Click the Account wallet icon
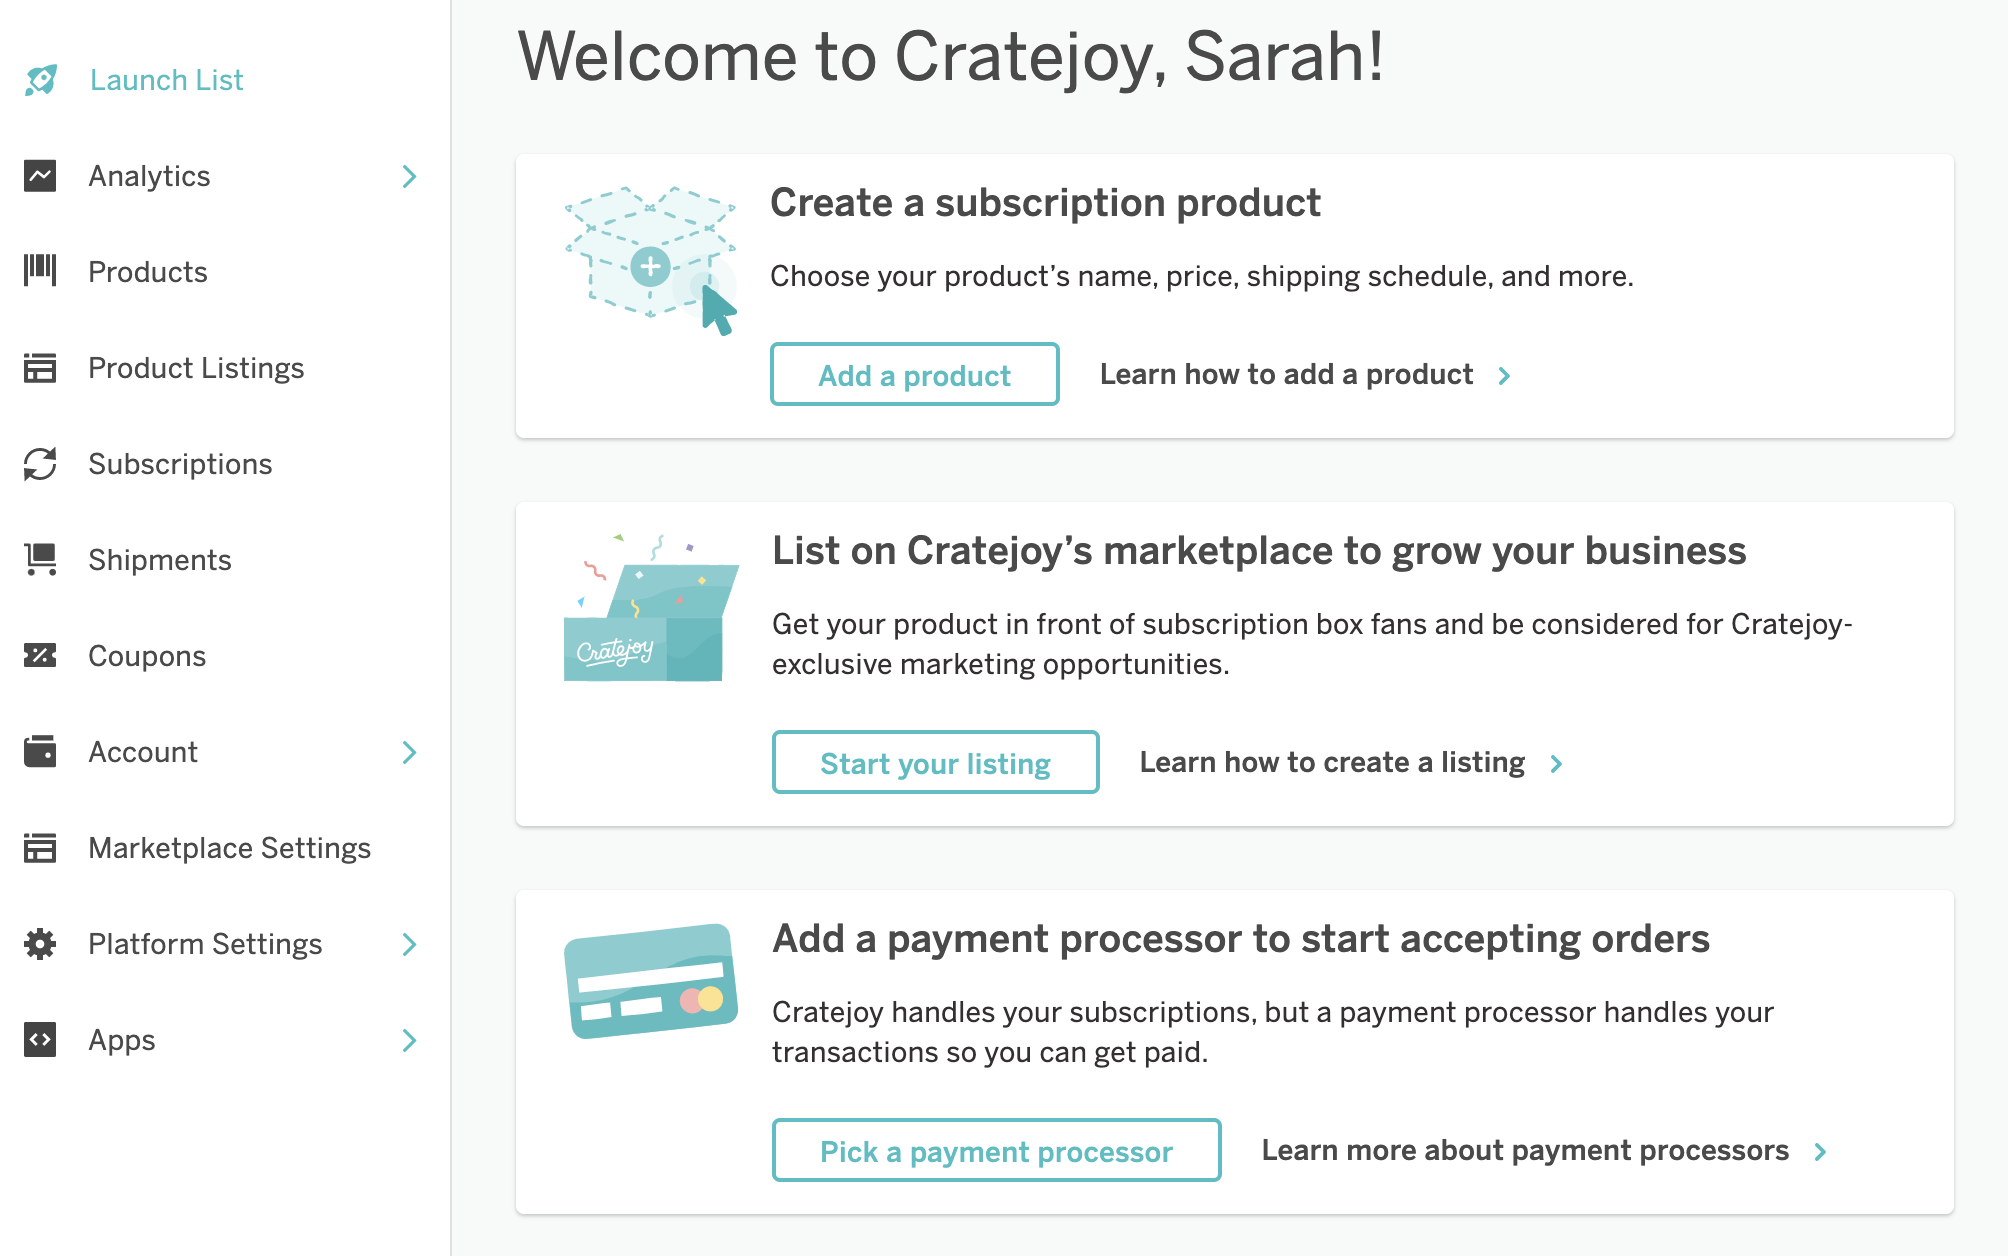Image resolution: width=2008 pixels, height=1256 pixels. pos(40,752)
